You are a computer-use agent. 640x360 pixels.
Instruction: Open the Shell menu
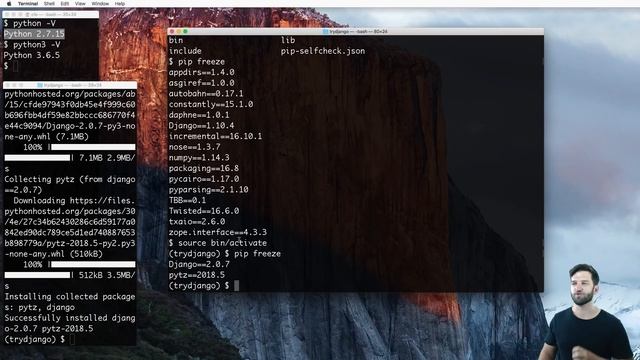[x=49, y=3]
